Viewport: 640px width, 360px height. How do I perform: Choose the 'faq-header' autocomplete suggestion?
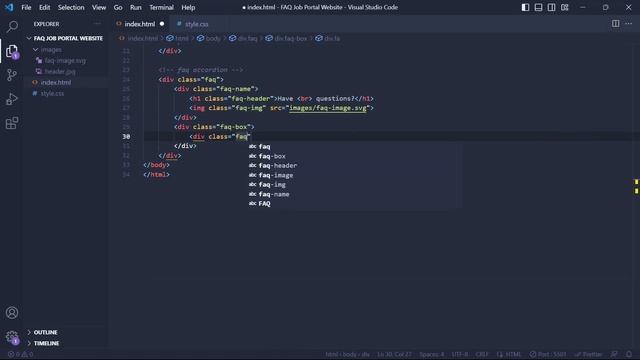(355, 166)
